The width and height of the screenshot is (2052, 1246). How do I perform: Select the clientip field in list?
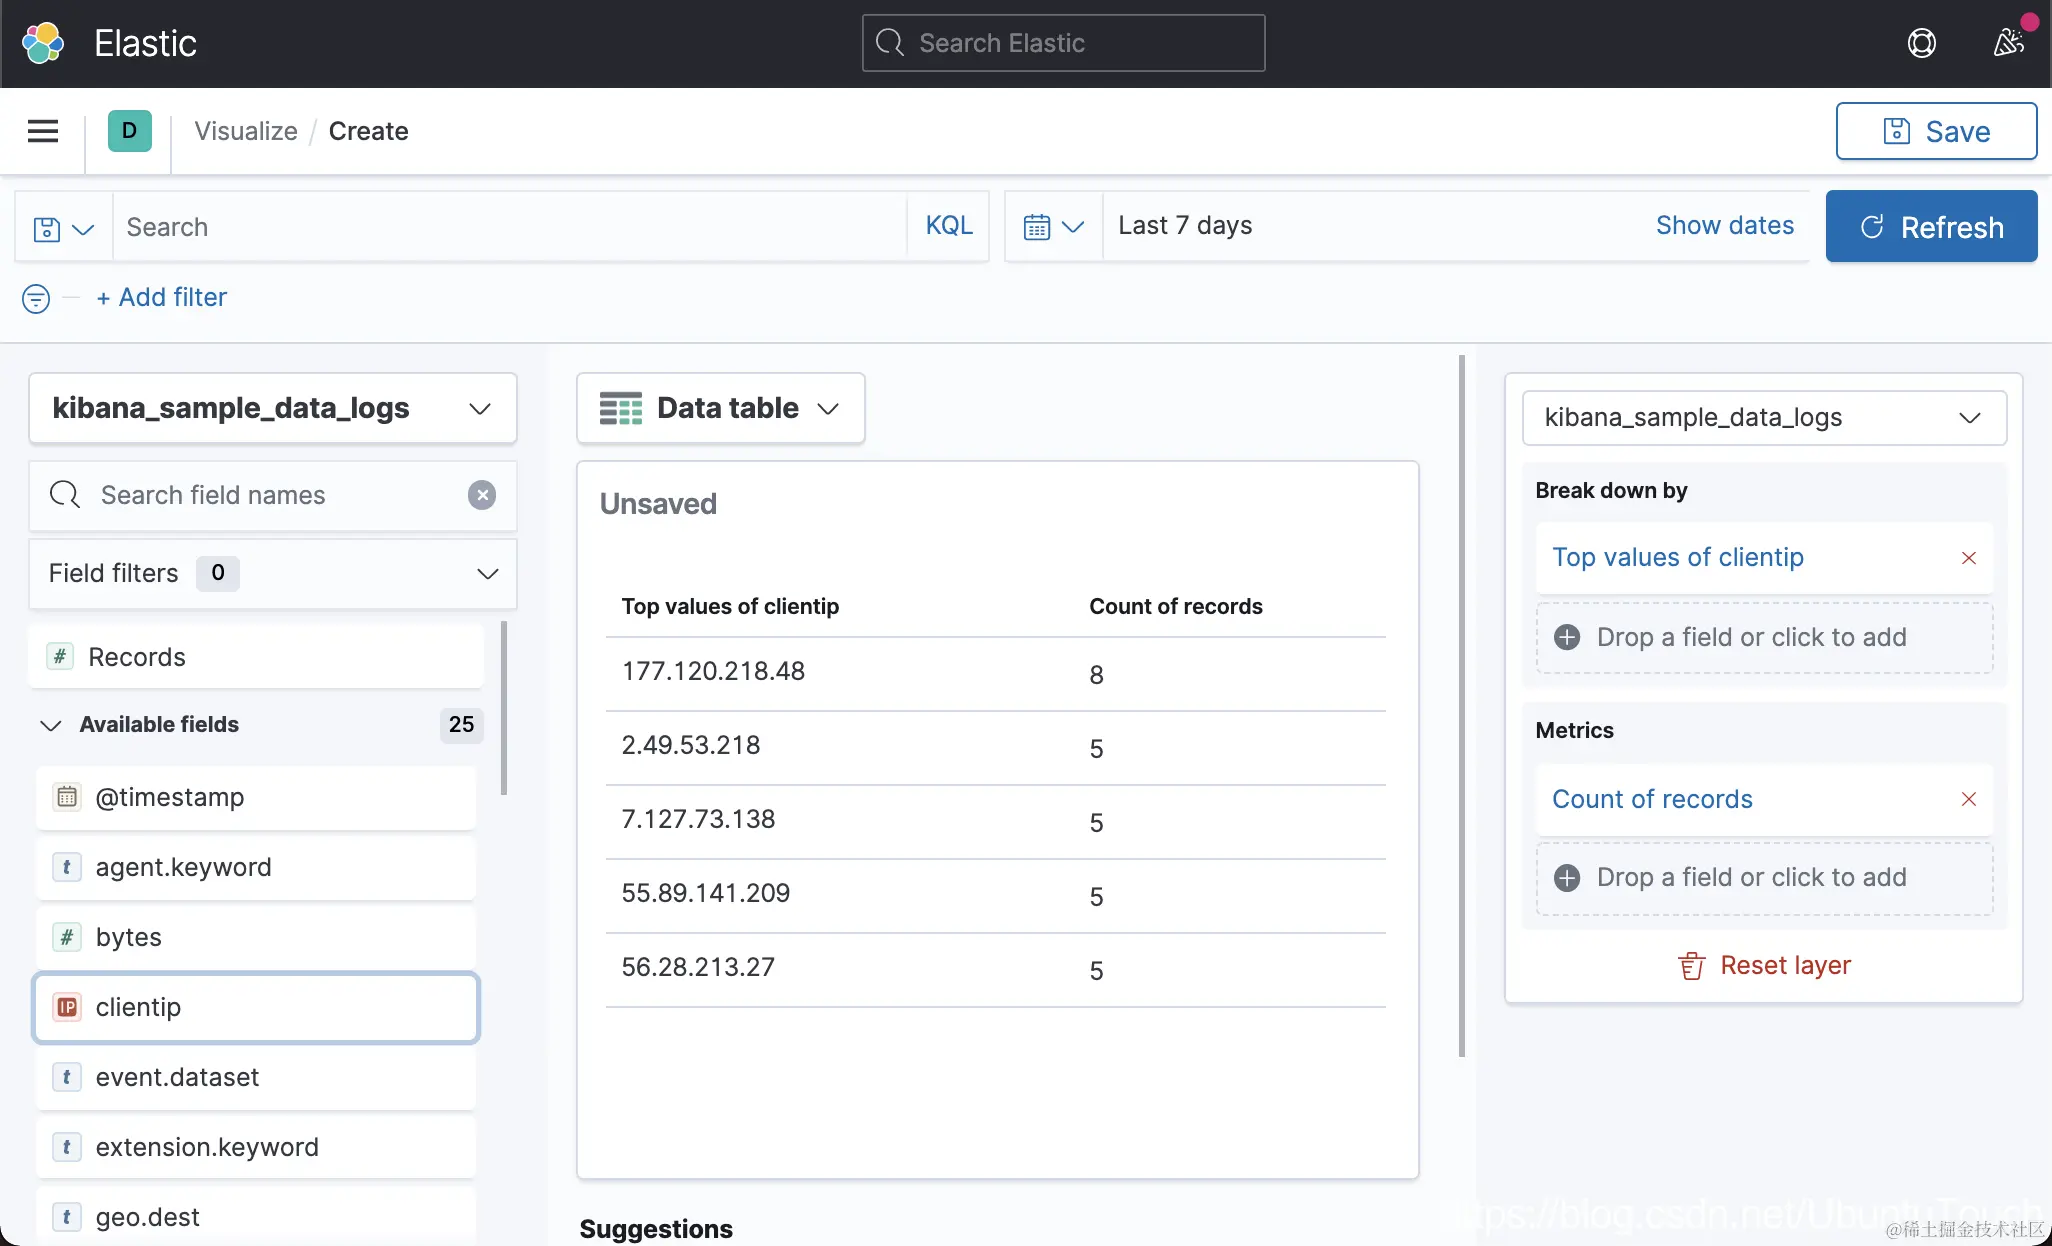(256, 1007)
